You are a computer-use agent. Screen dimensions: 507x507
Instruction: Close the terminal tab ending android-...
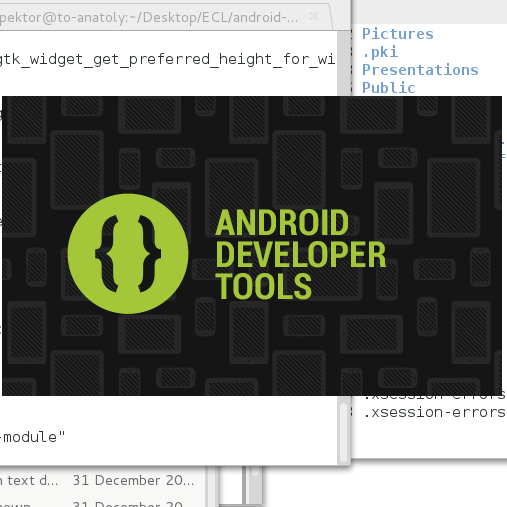click(314, 16)
